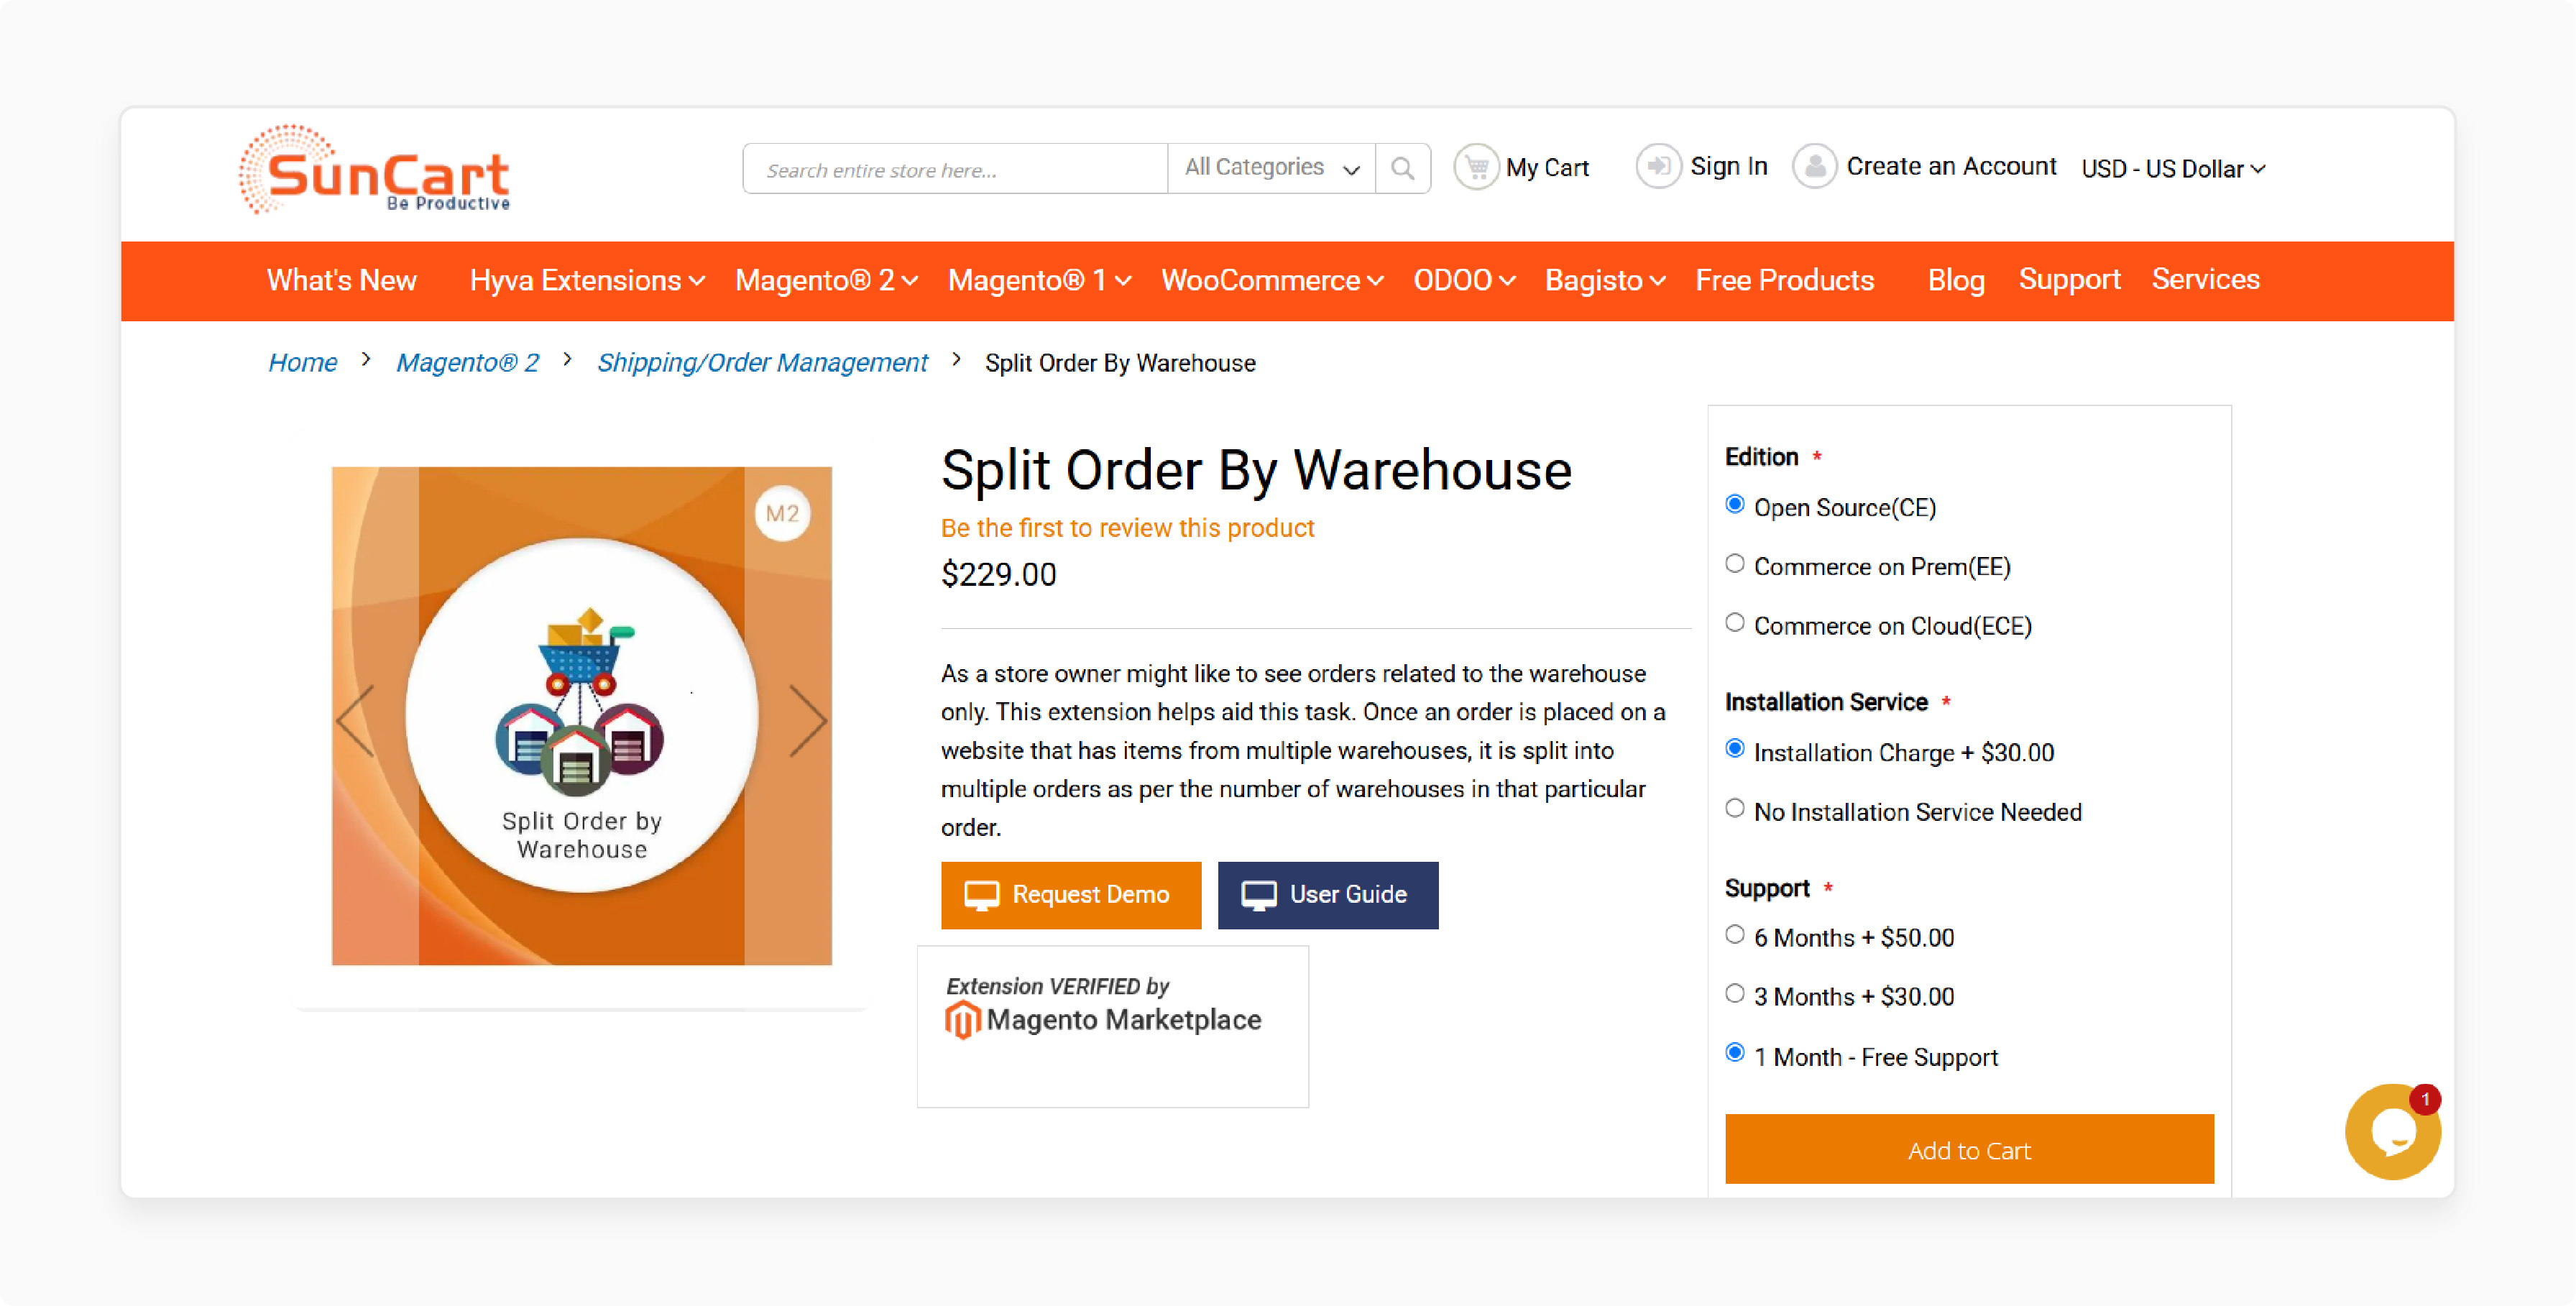Click the Create an Account avatar icon
Viewport: 2576px width, 1306px height.
tap(1814, 166)
